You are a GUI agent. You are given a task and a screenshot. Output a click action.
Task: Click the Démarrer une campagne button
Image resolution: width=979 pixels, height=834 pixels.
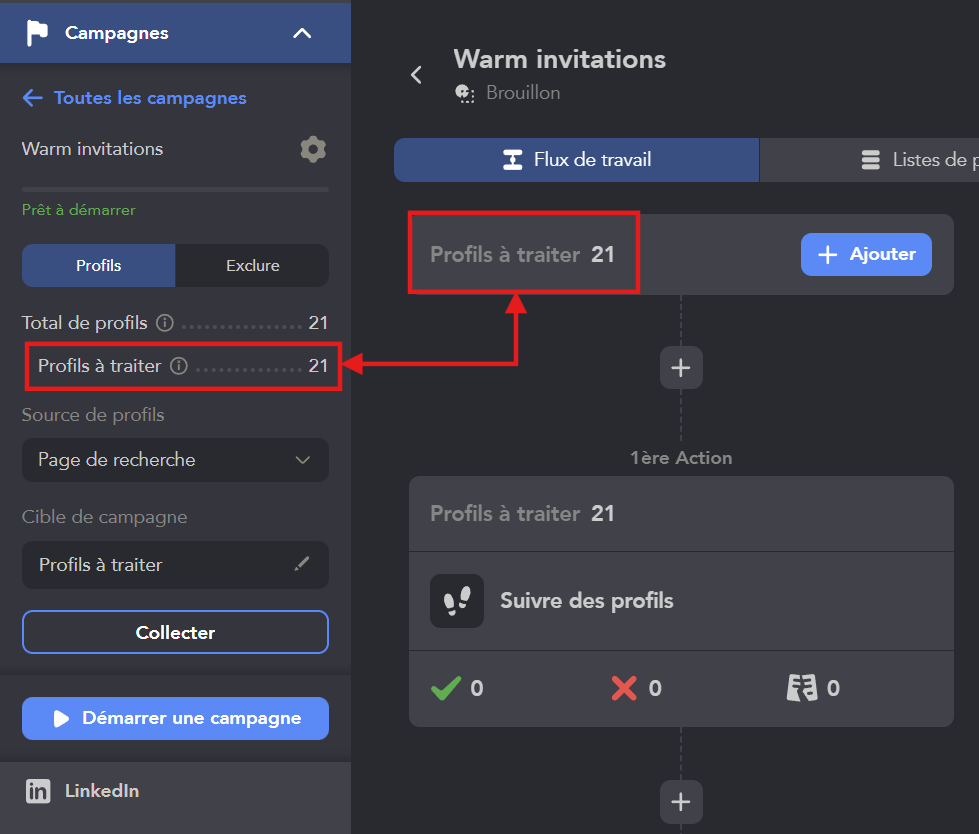tap(175, 719)
